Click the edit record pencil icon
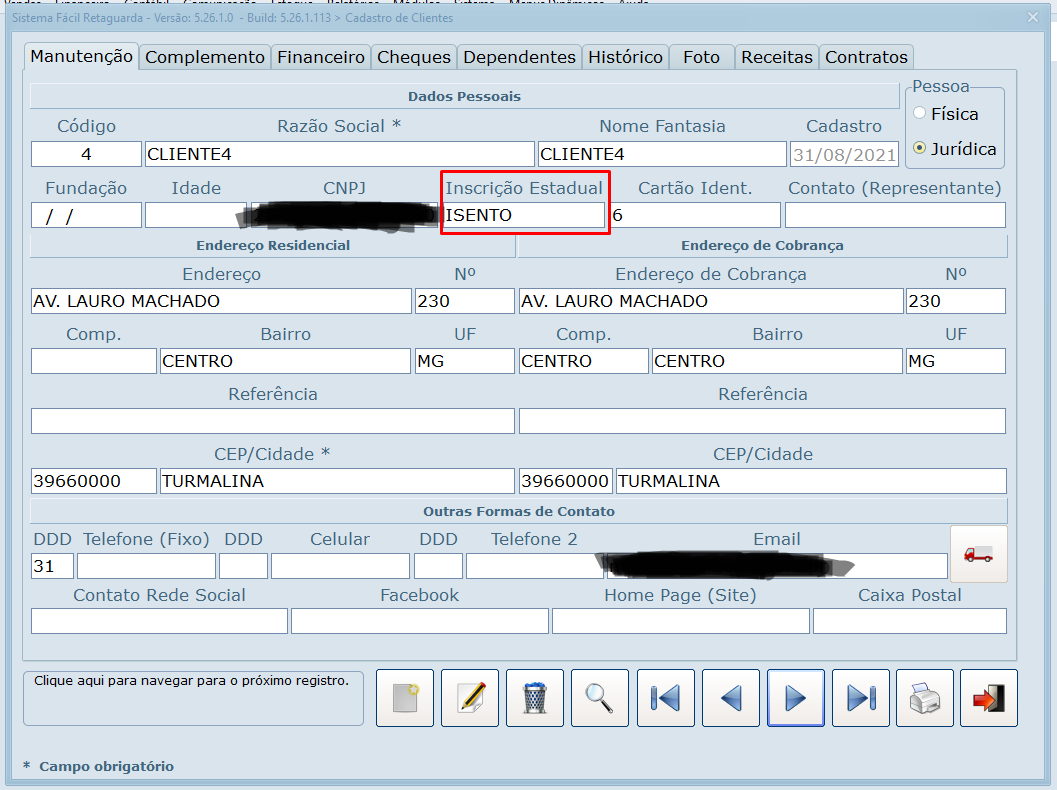The image size is (1057, 790). [470, 698]
